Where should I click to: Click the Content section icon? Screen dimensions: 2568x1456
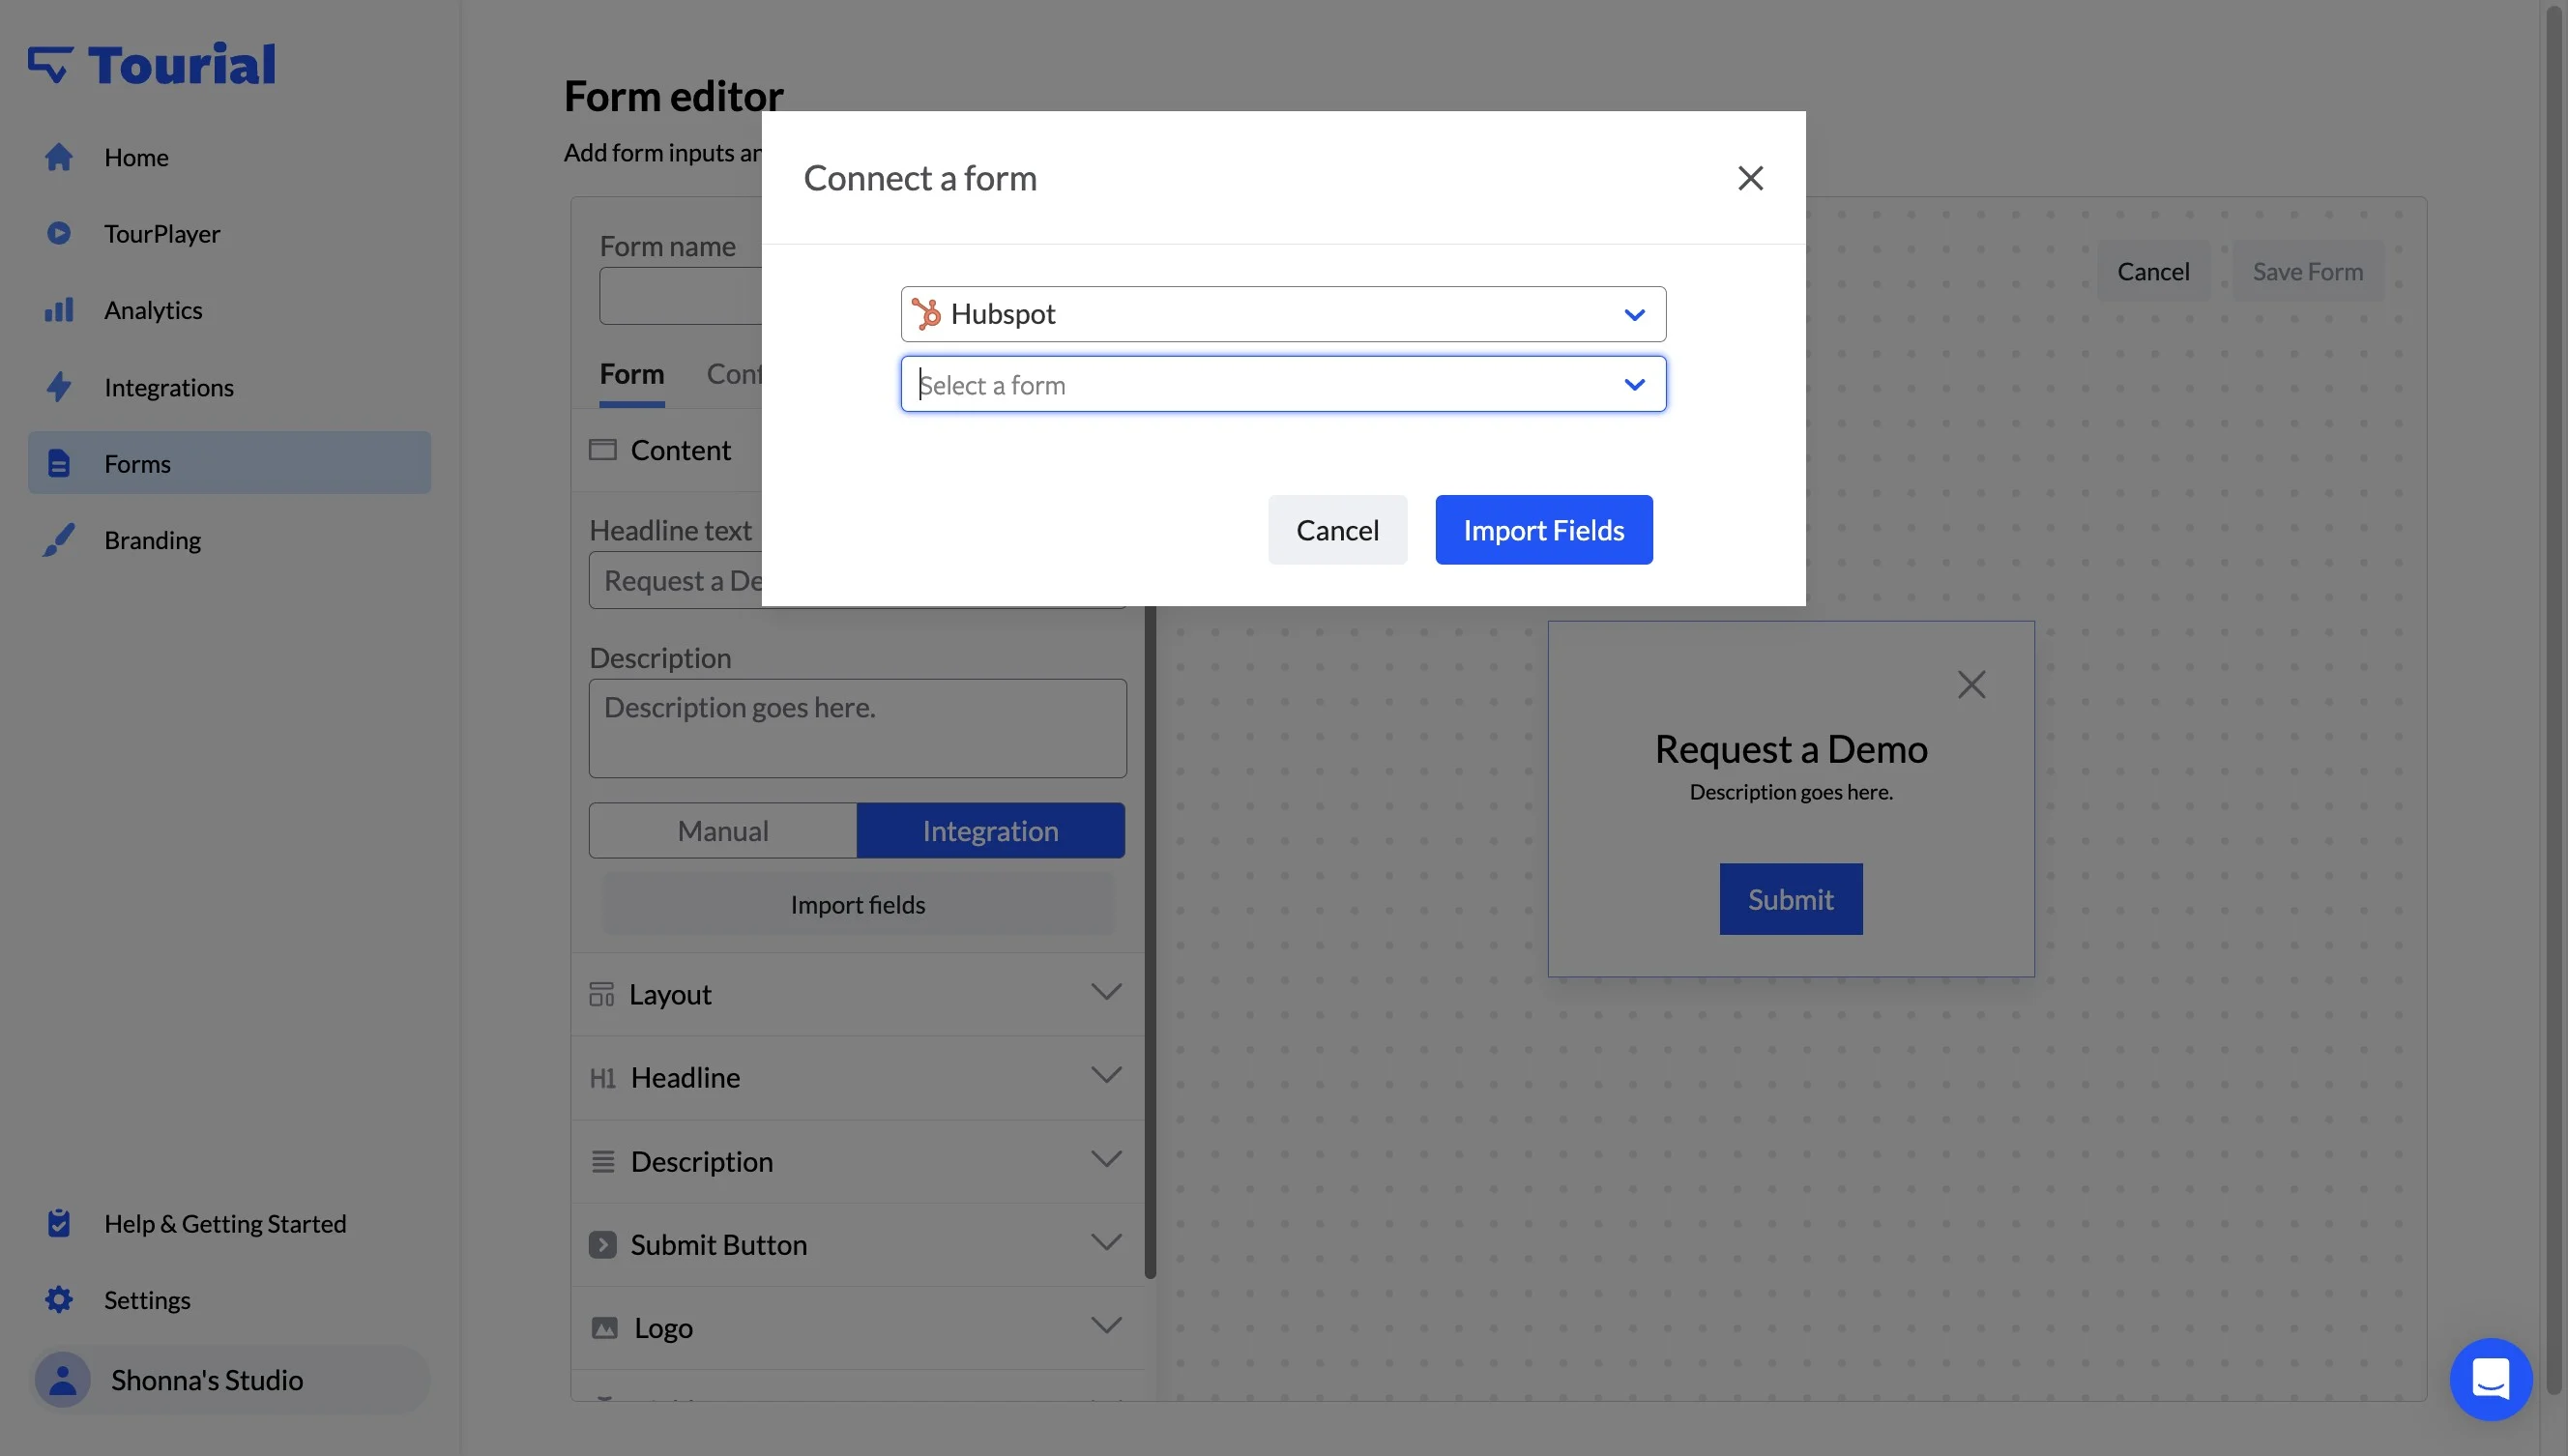(x=602, y=450)
